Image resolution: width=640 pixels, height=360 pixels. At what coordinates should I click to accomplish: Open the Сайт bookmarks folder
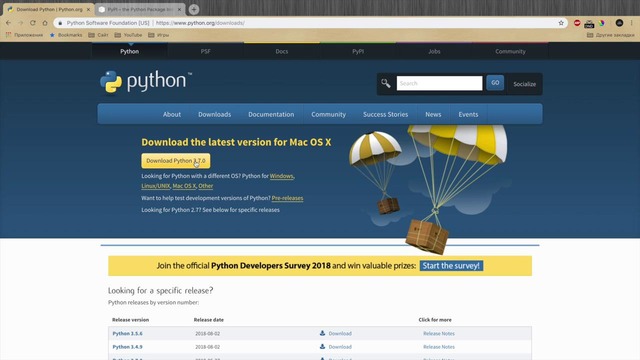98,35
